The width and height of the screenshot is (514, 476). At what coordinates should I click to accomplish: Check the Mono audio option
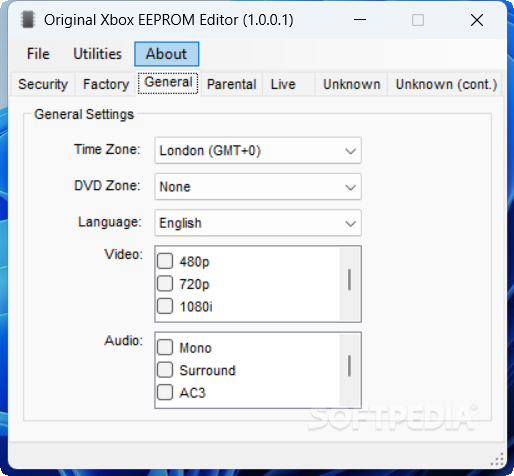[x=165, y=347]
